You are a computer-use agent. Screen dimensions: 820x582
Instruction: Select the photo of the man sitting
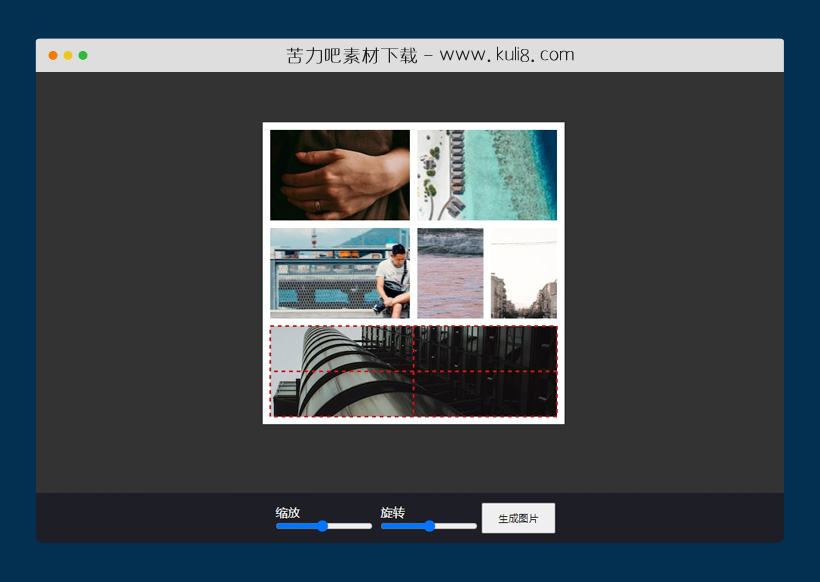tap(340, 273)
